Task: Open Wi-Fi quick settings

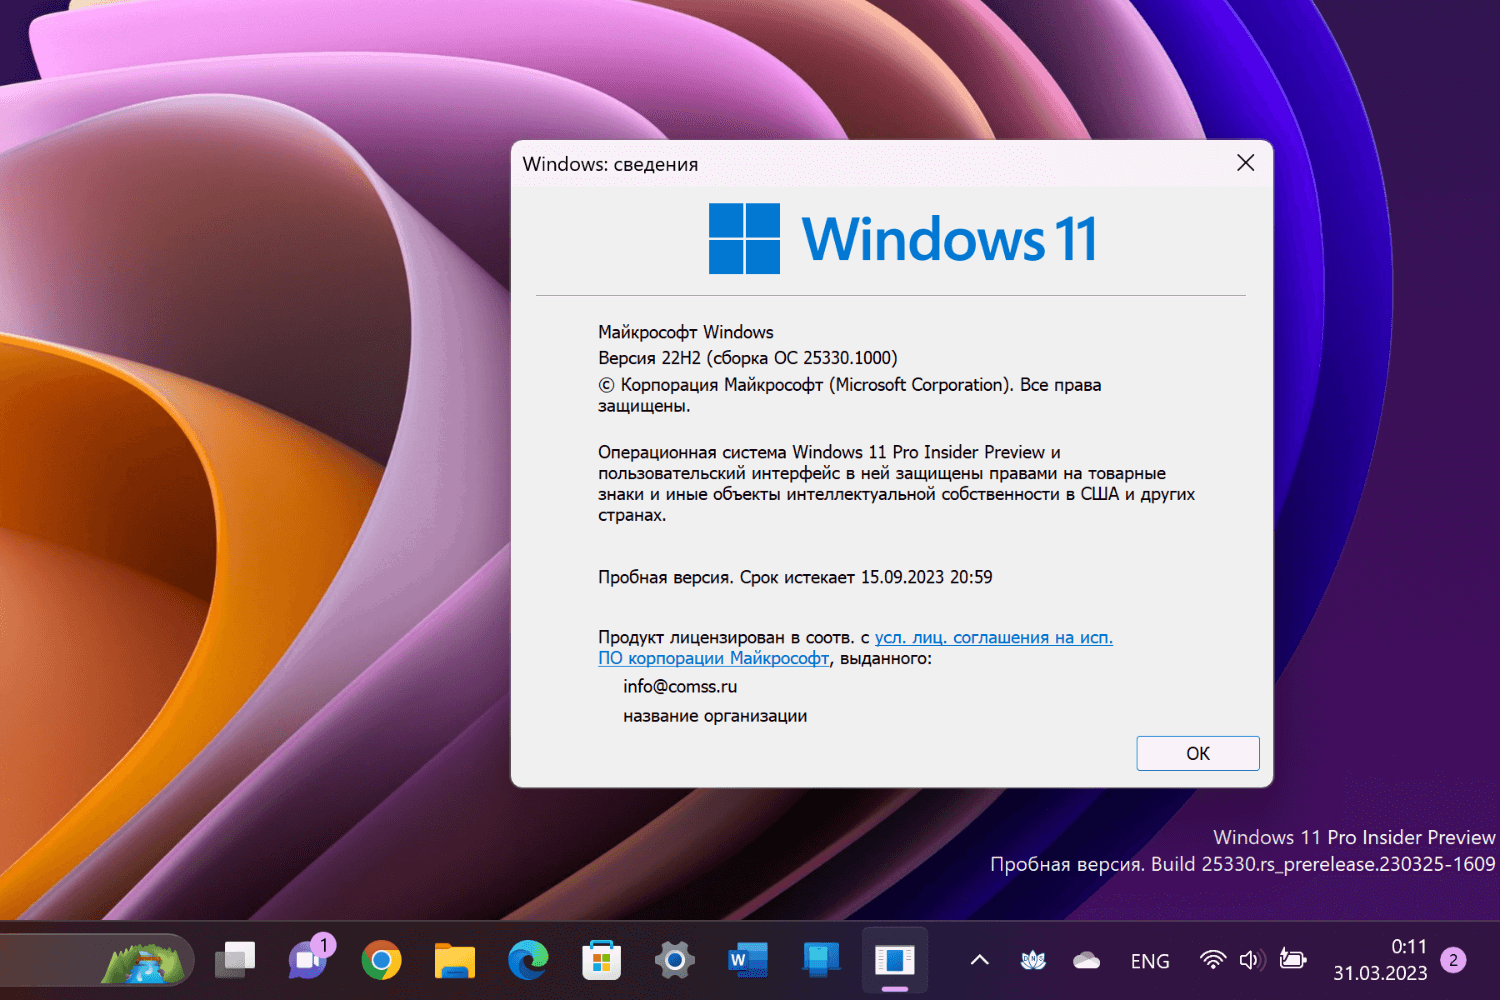Action: [1213, 960]
